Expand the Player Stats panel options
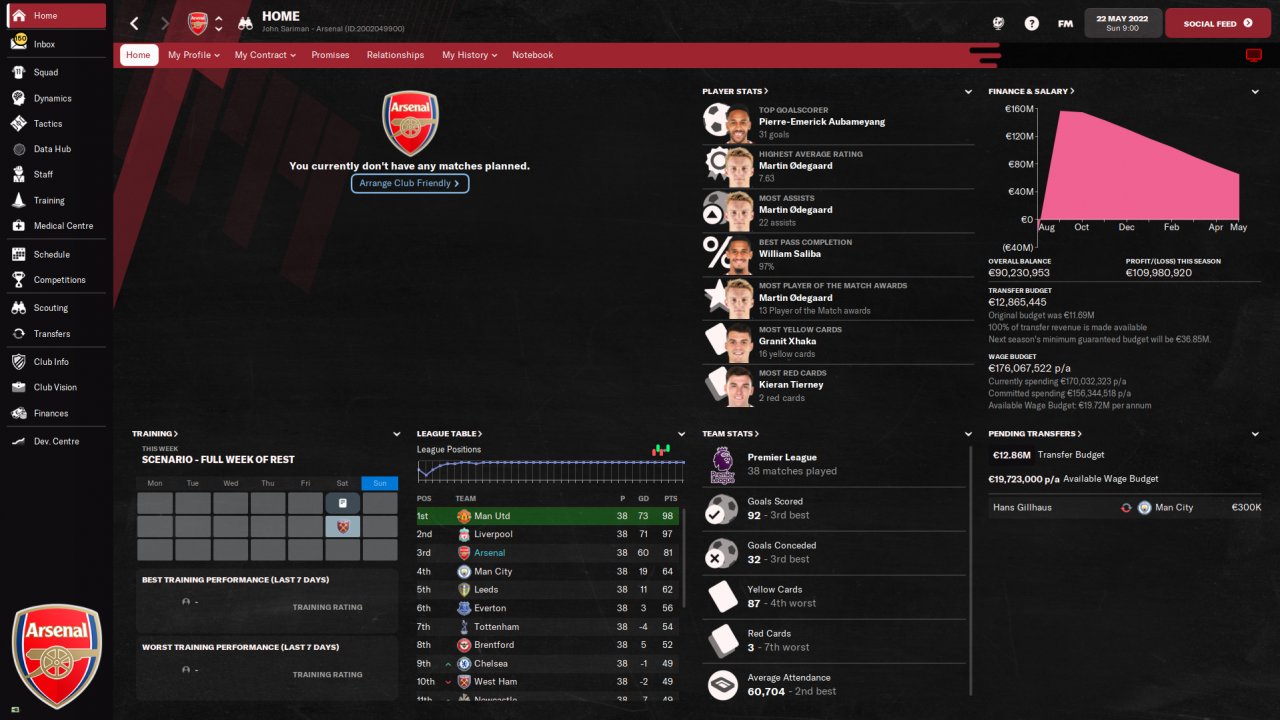This screenshot has width=1280, height=720. coord(968,92)
